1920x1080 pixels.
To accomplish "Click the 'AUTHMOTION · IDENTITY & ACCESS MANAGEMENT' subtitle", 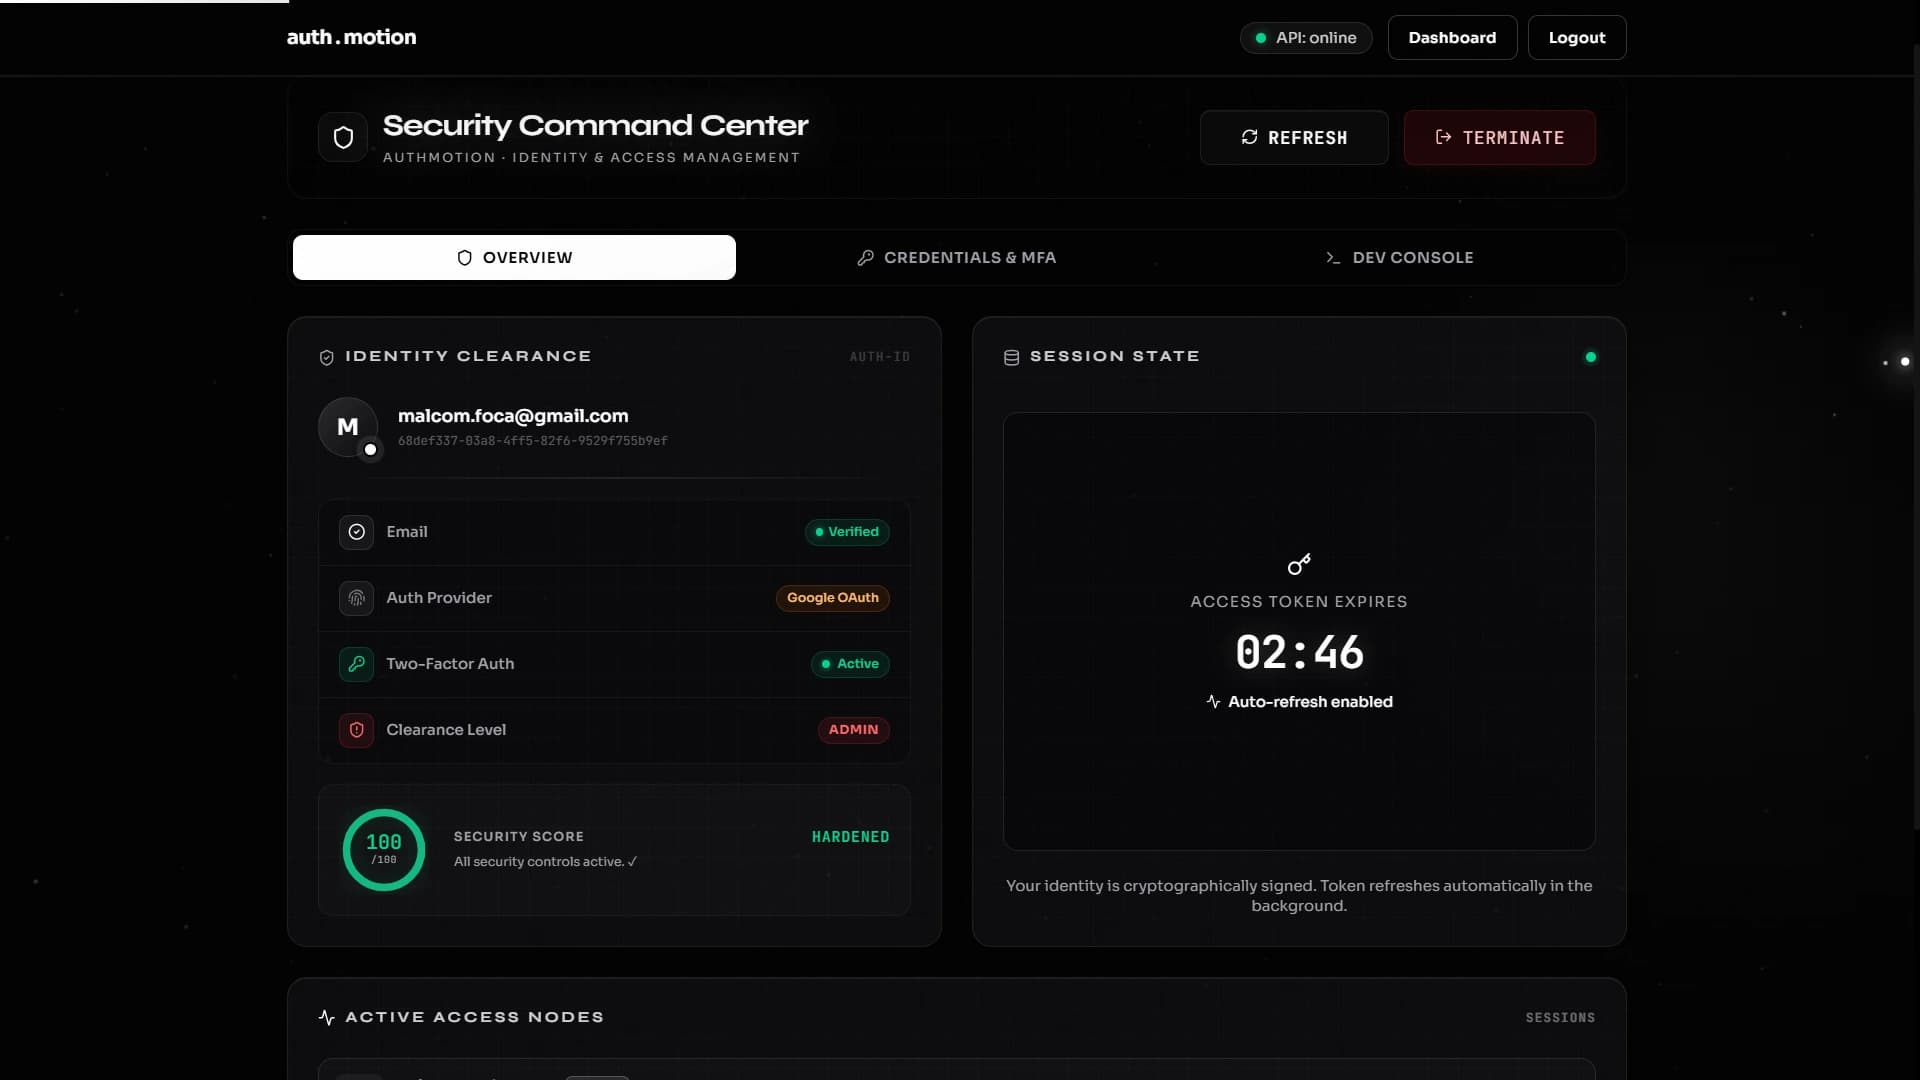I will click(x=591, y=158).
